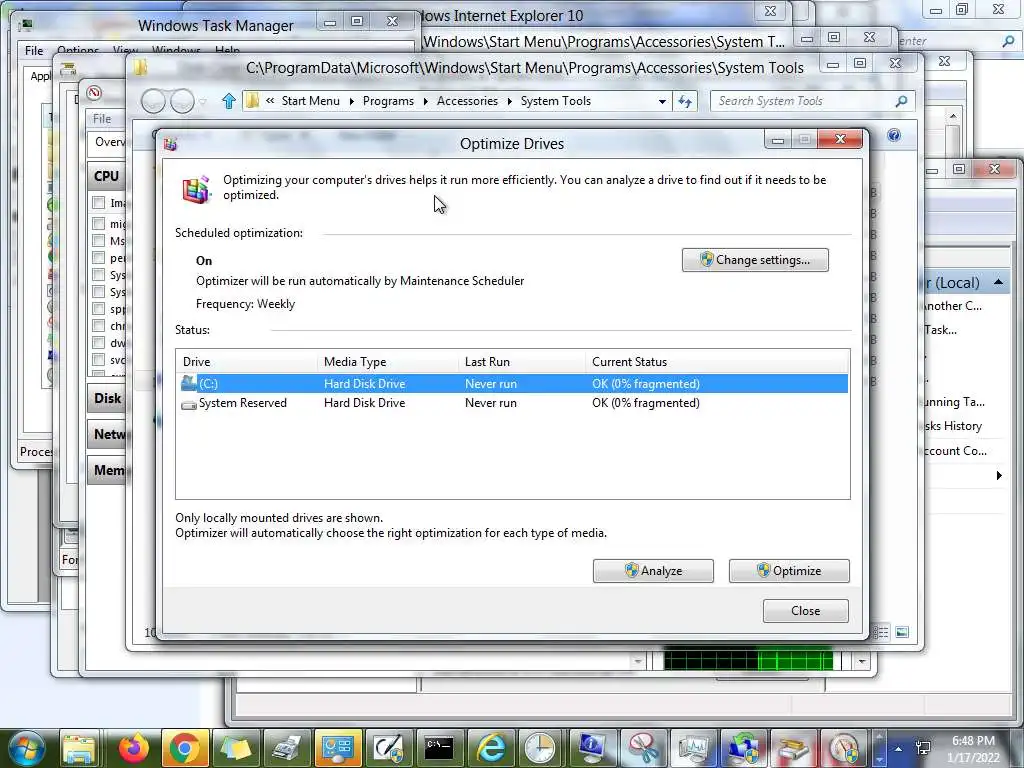
Task: Click the Programs breadcrumb in Explorer
Action: pos(388,101)
